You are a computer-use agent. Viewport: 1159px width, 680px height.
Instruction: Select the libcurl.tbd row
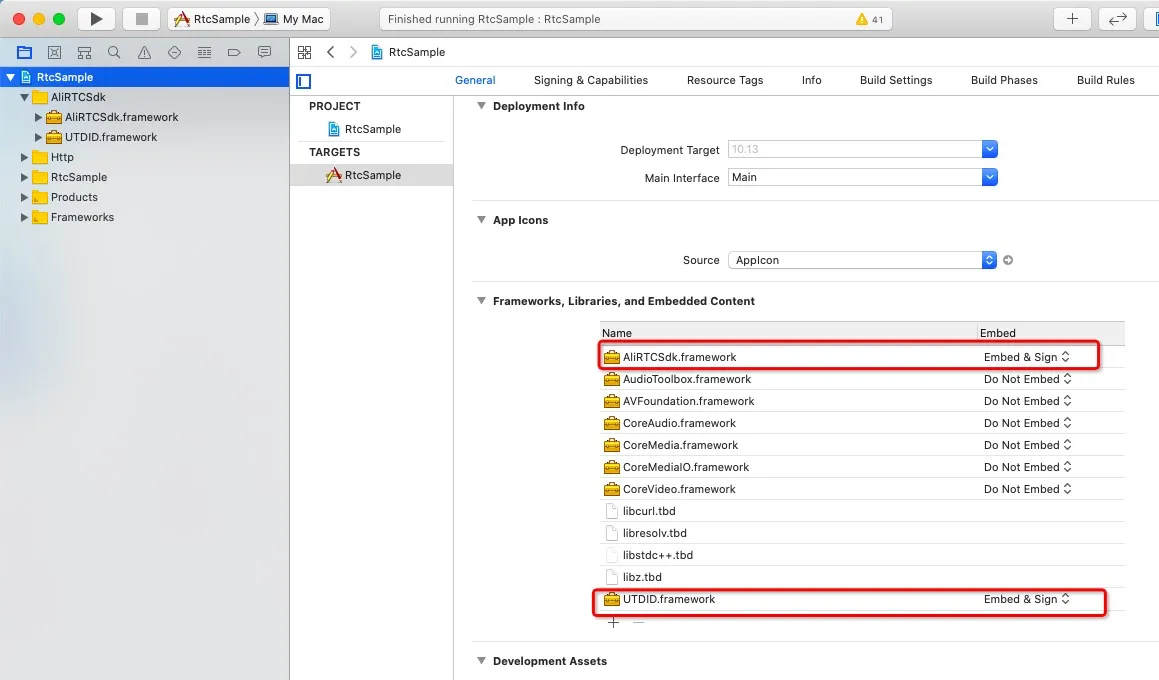pyautogui.click(x=863, y=511)
